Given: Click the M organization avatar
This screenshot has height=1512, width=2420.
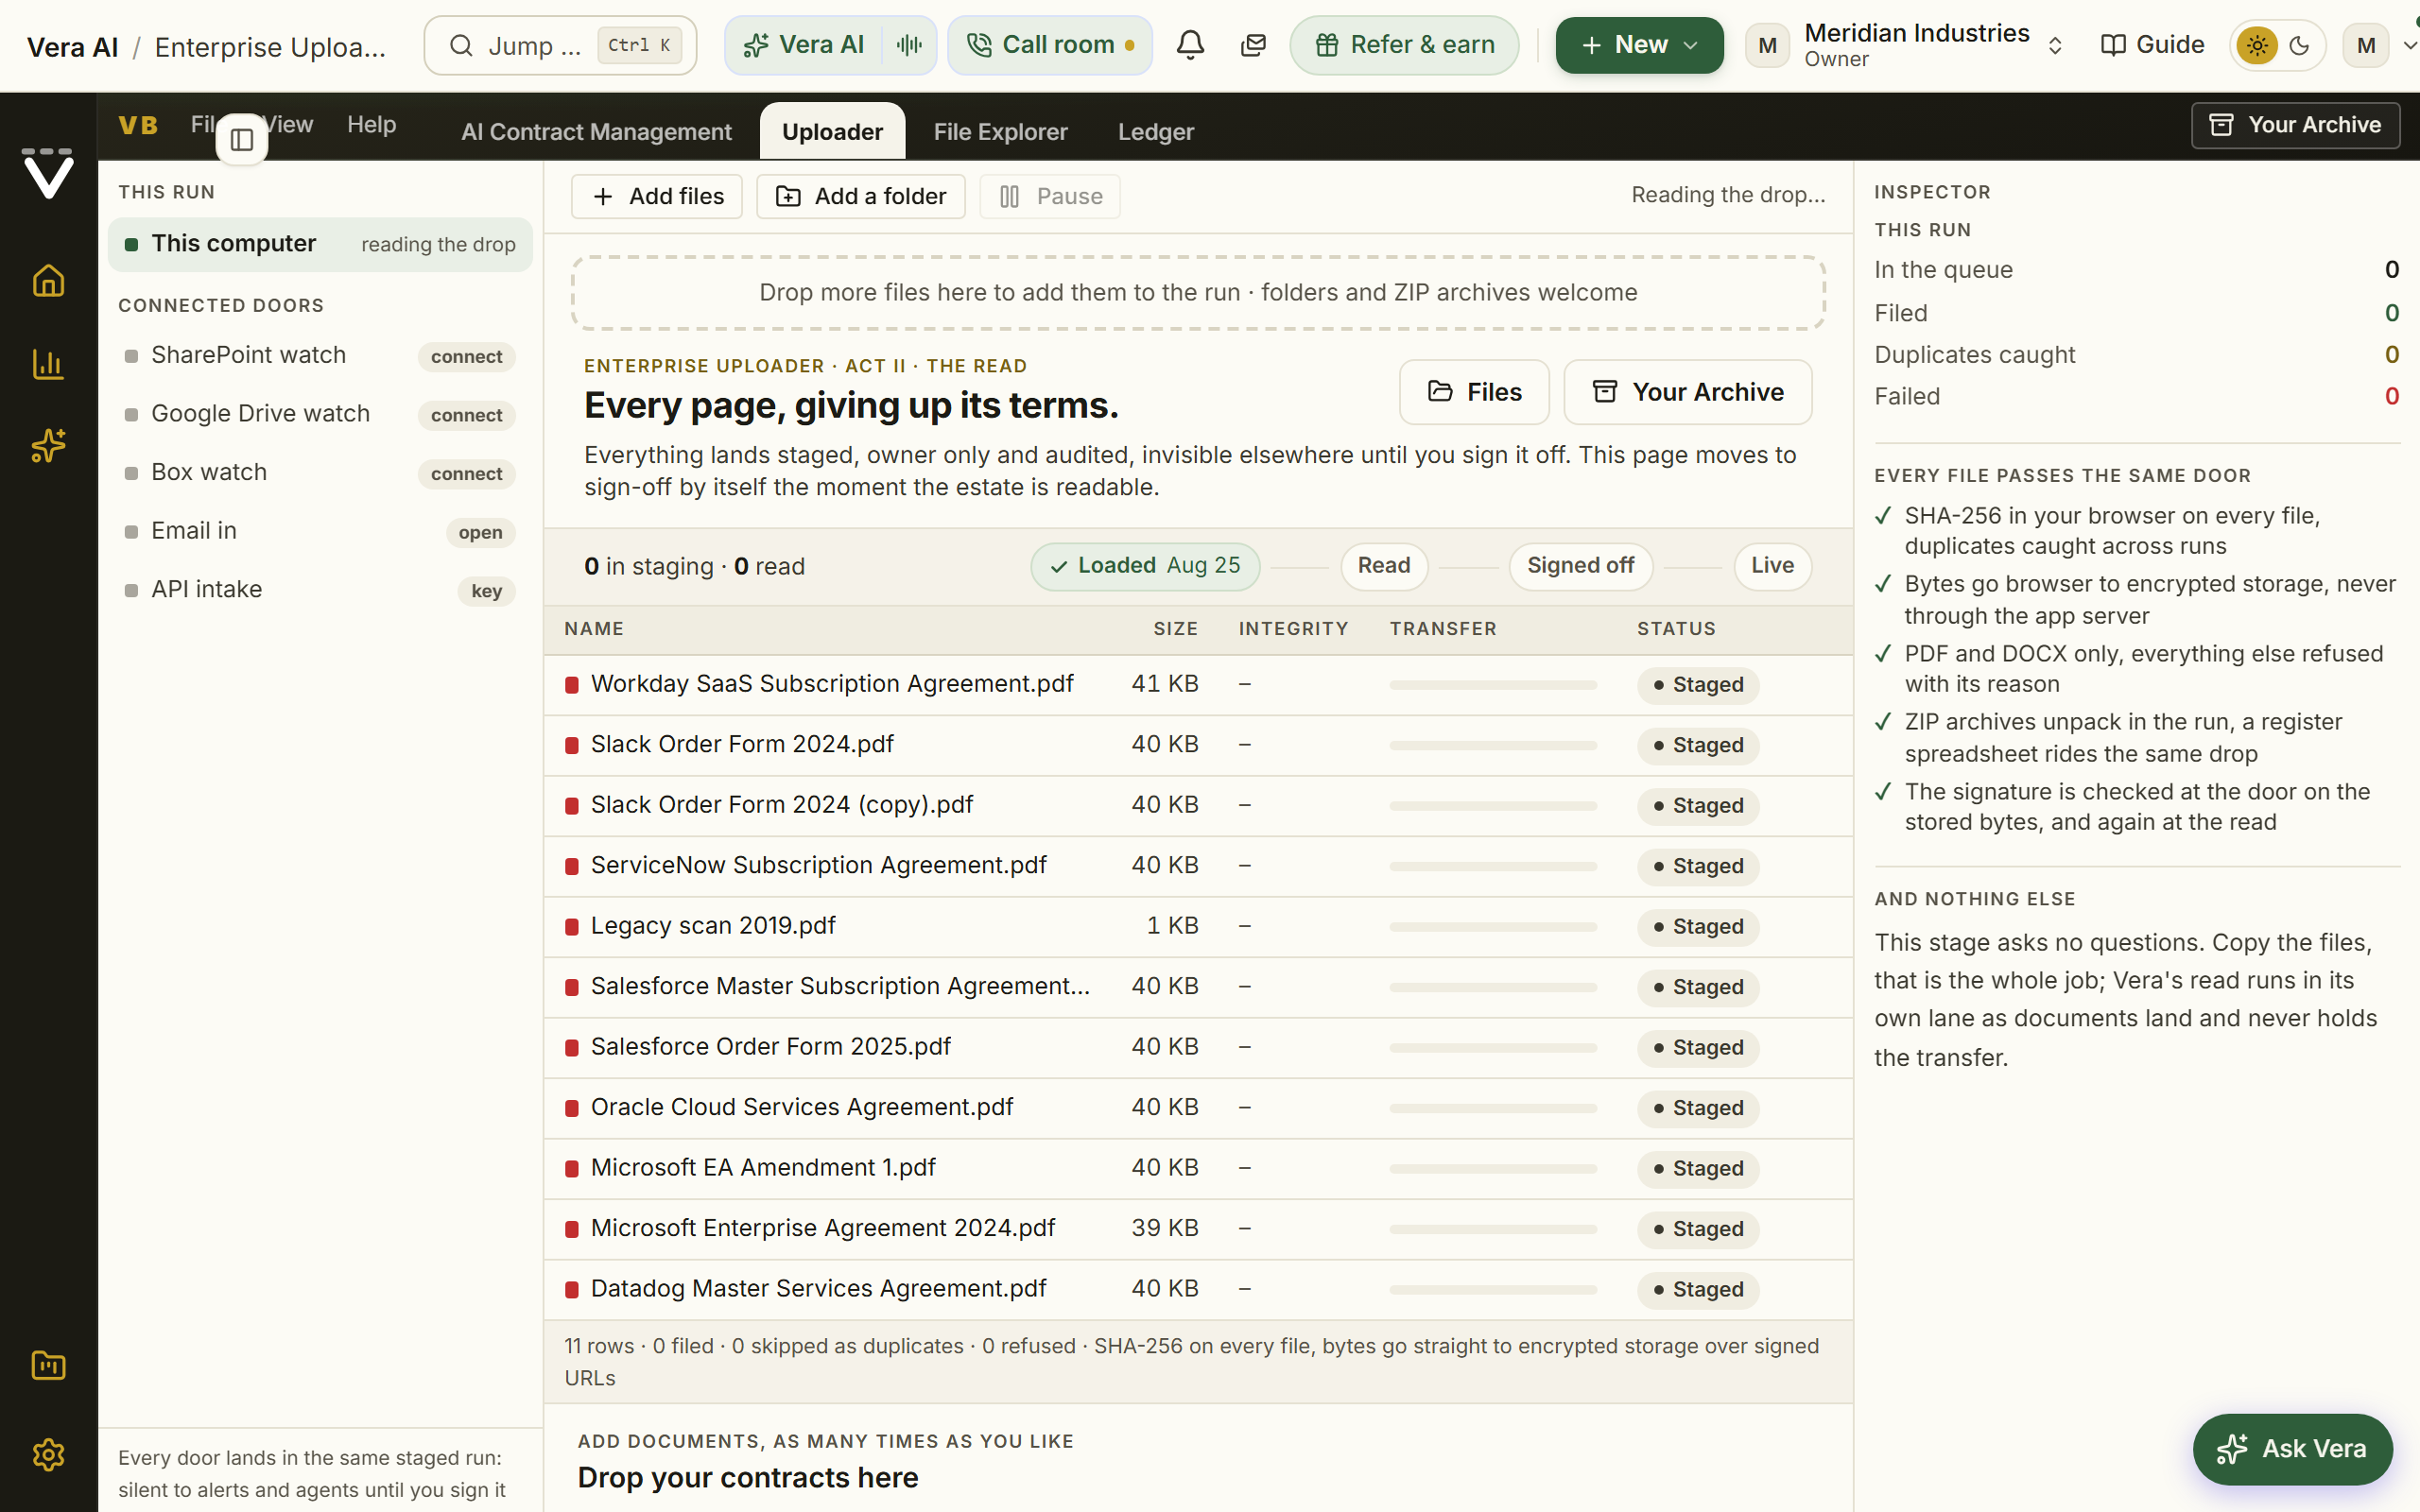Looking at the screenshot, I should (1767, 45).
